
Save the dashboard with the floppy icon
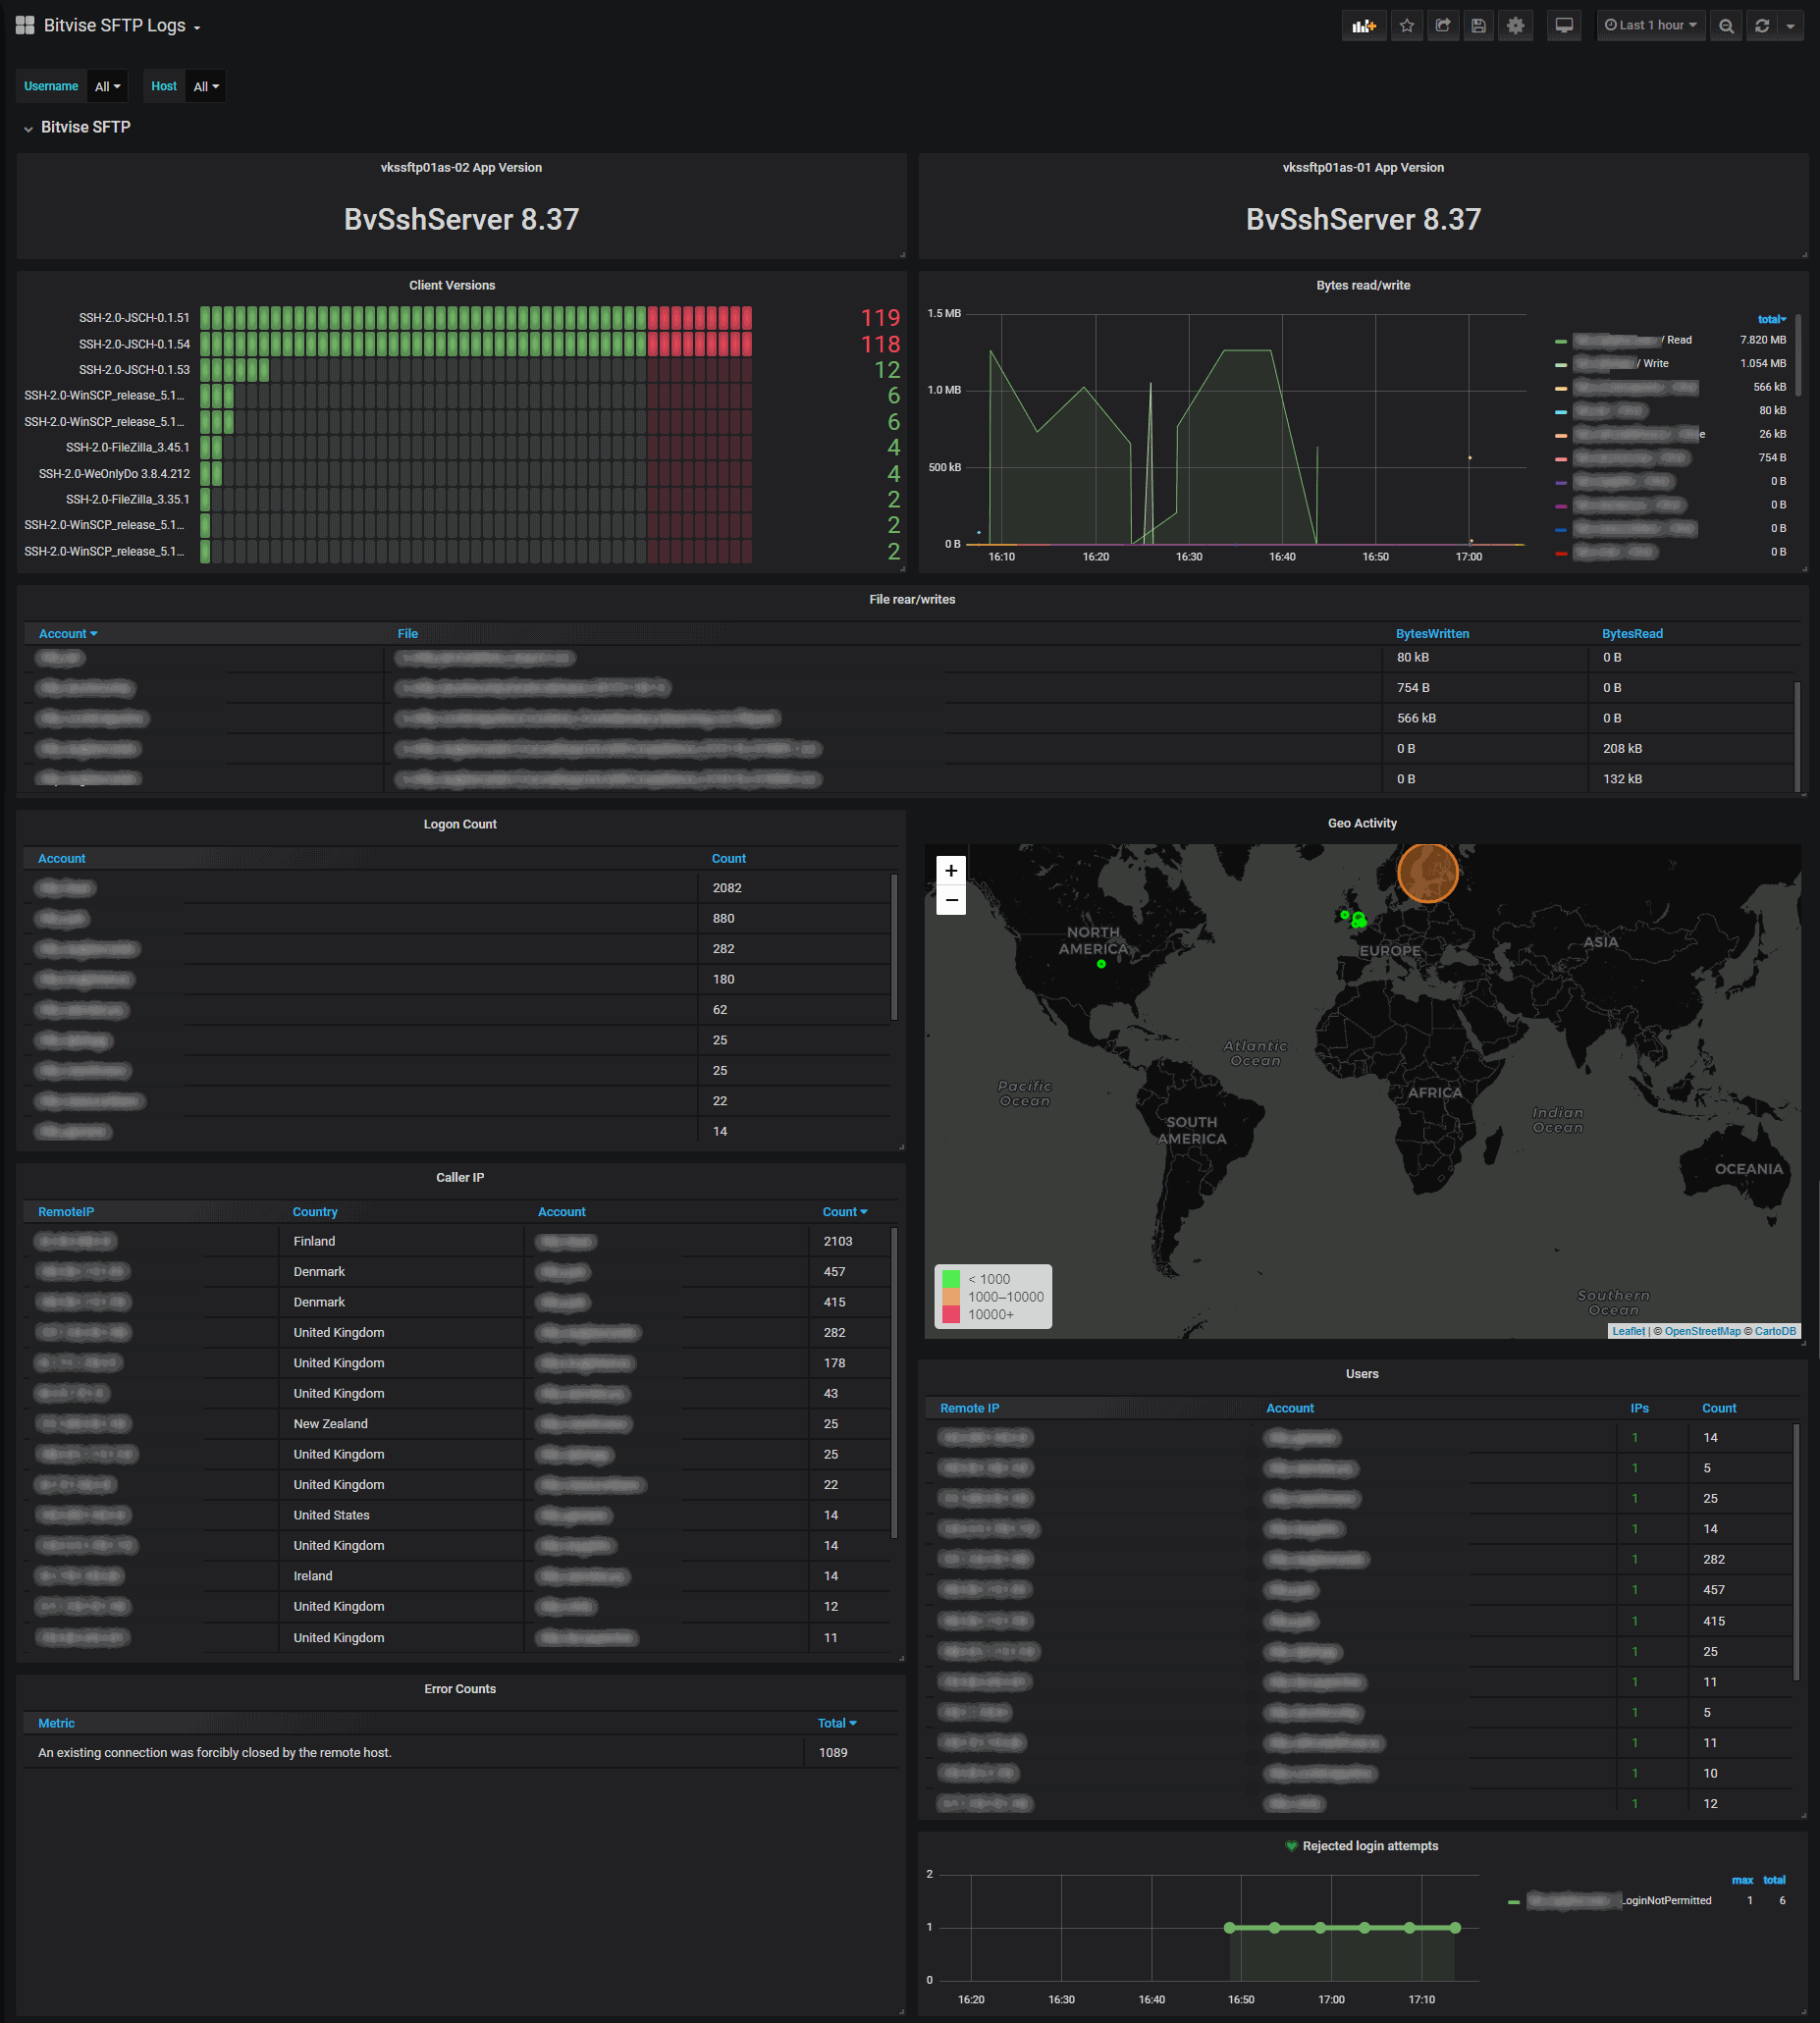1479,26
